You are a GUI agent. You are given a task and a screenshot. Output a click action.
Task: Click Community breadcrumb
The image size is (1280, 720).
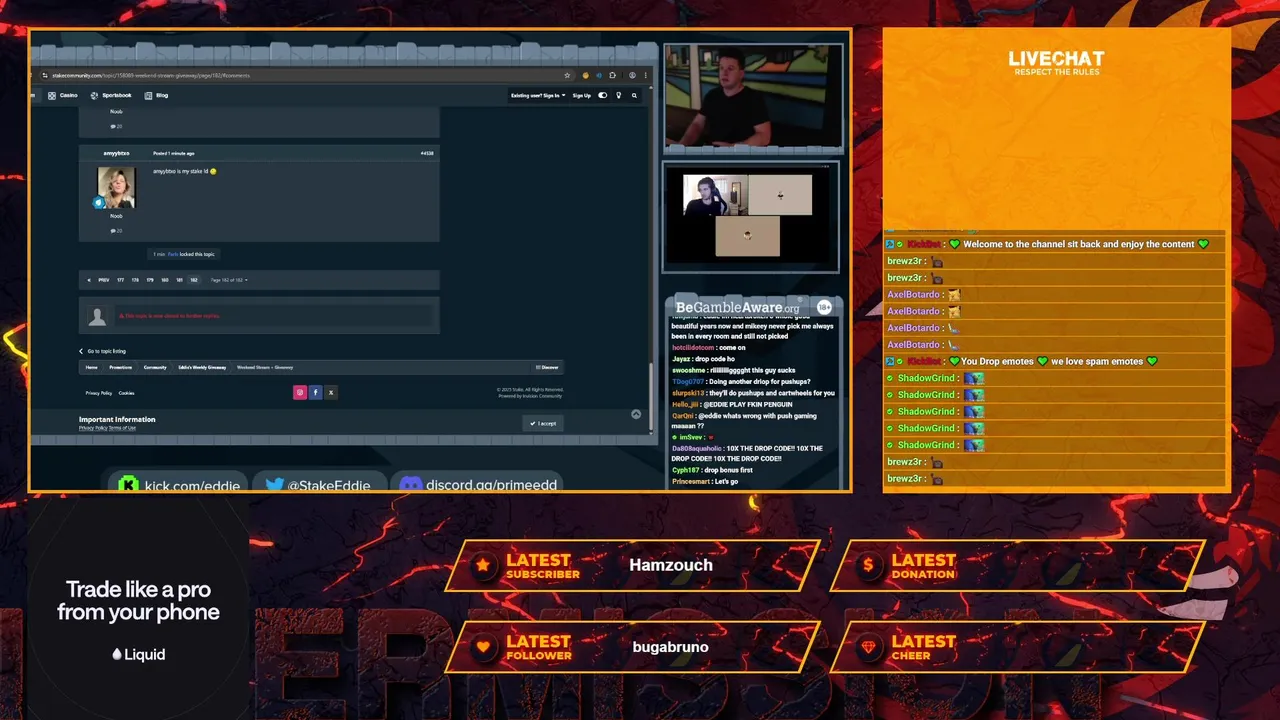tap(155, 367)
